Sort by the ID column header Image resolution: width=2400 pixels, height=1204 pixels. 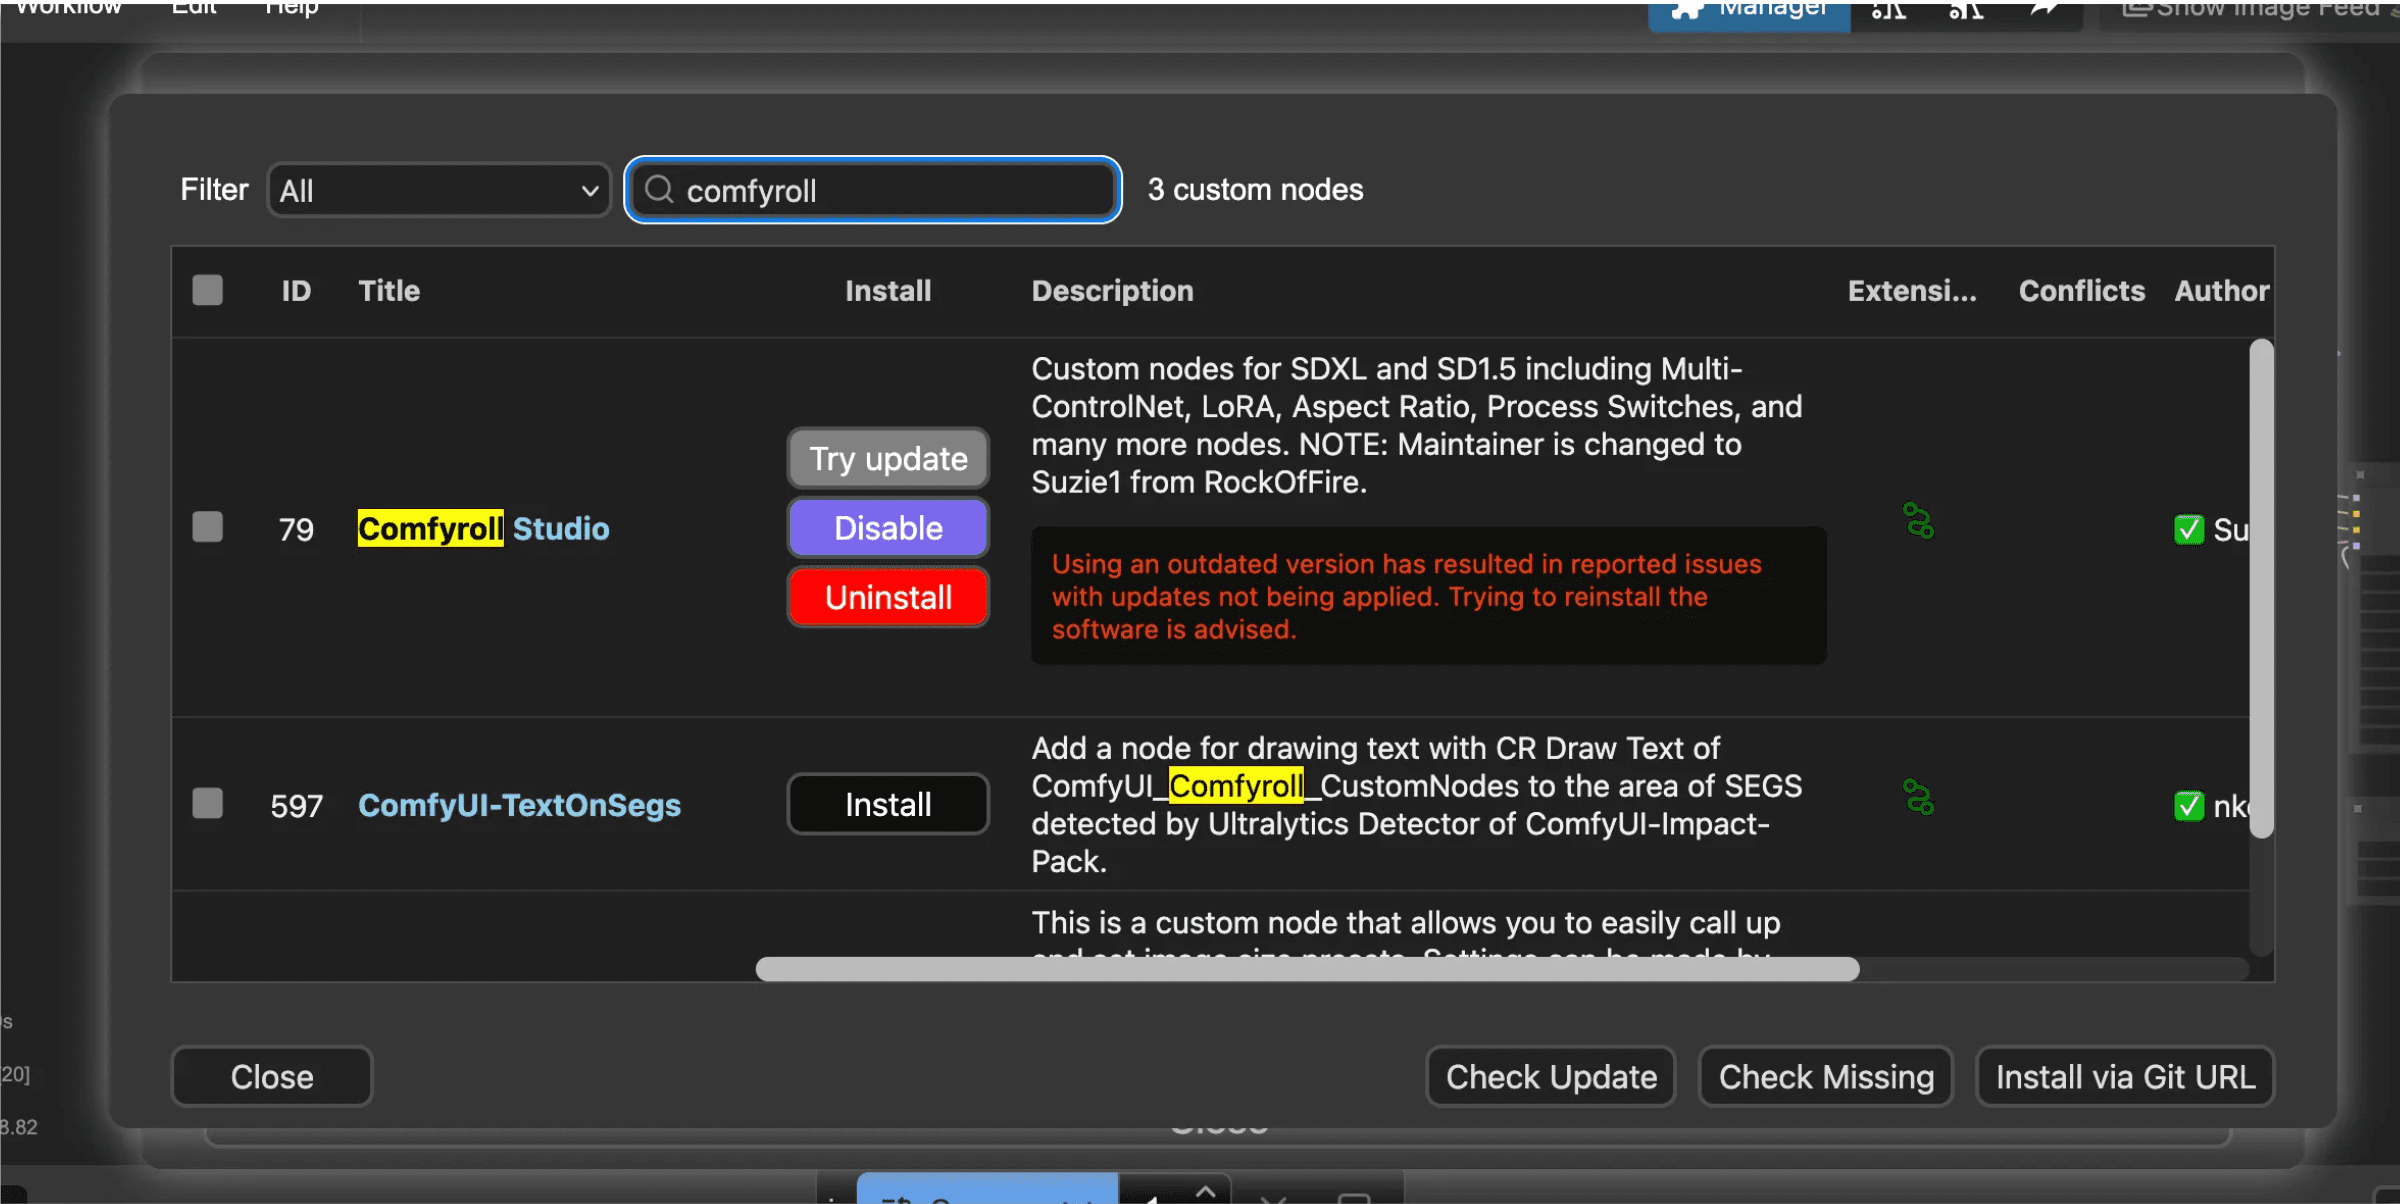point(296,291)
